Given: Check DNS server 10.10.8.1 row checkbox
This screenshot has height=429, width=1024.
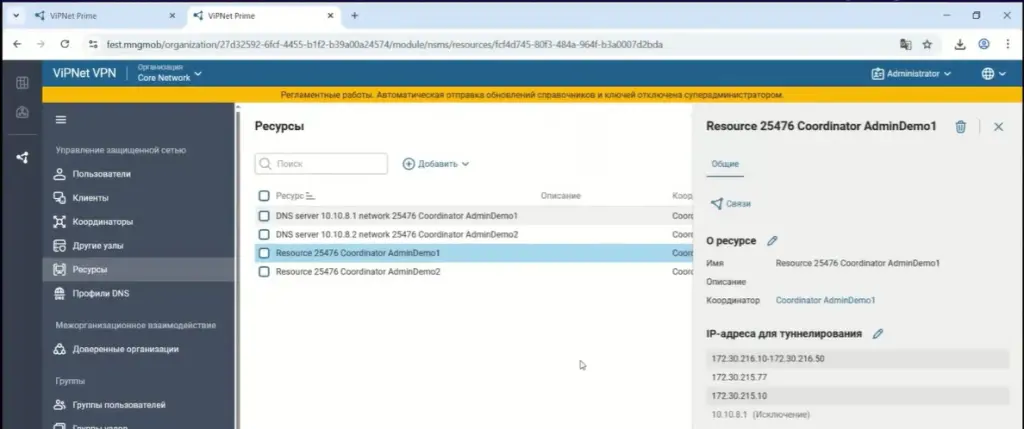Looking at the screenshot, I should (x=264, y=215).
